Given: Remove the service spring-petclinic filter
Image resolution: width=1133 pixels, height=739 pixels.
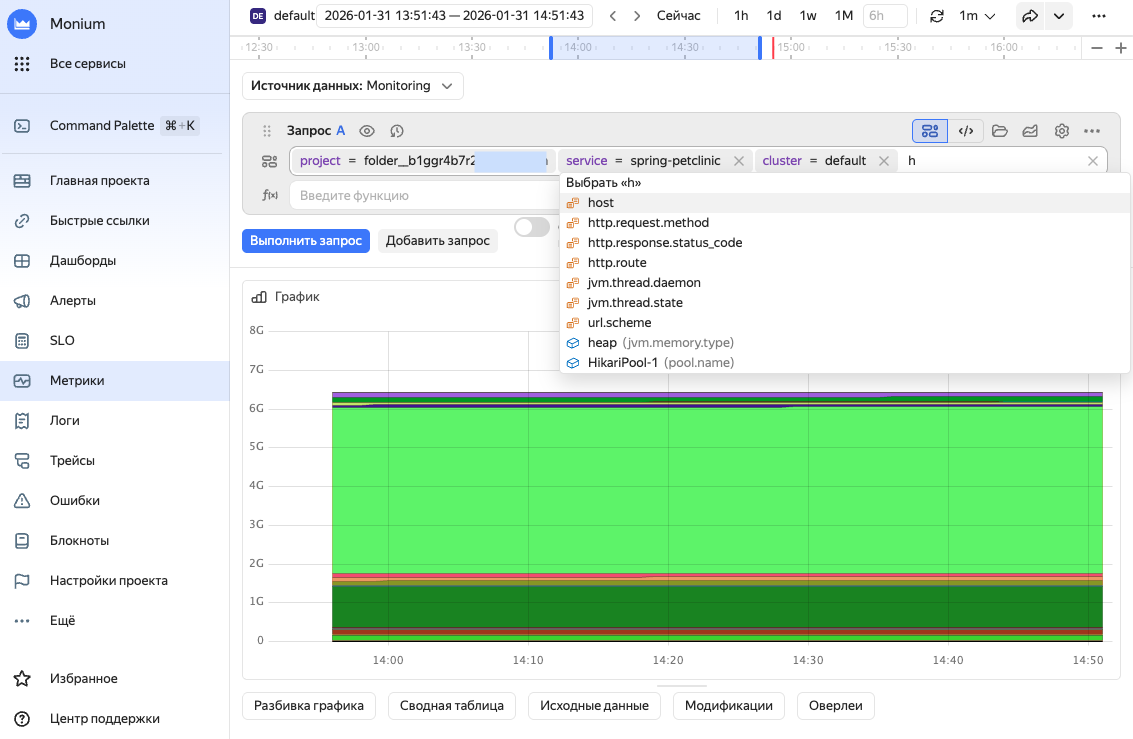Looking at the screenshot, I should [x=739, y=161].
